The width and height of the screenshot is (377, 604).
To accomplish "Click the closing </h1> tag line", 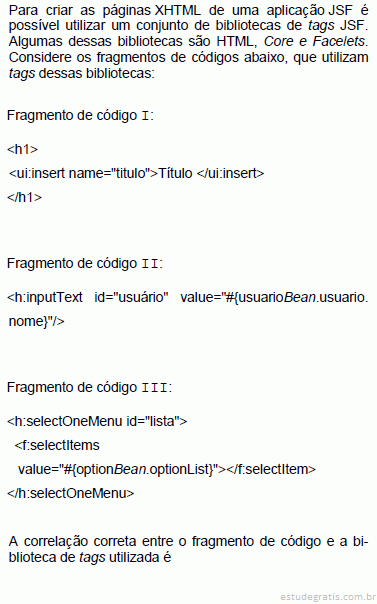I will [24, 197].
